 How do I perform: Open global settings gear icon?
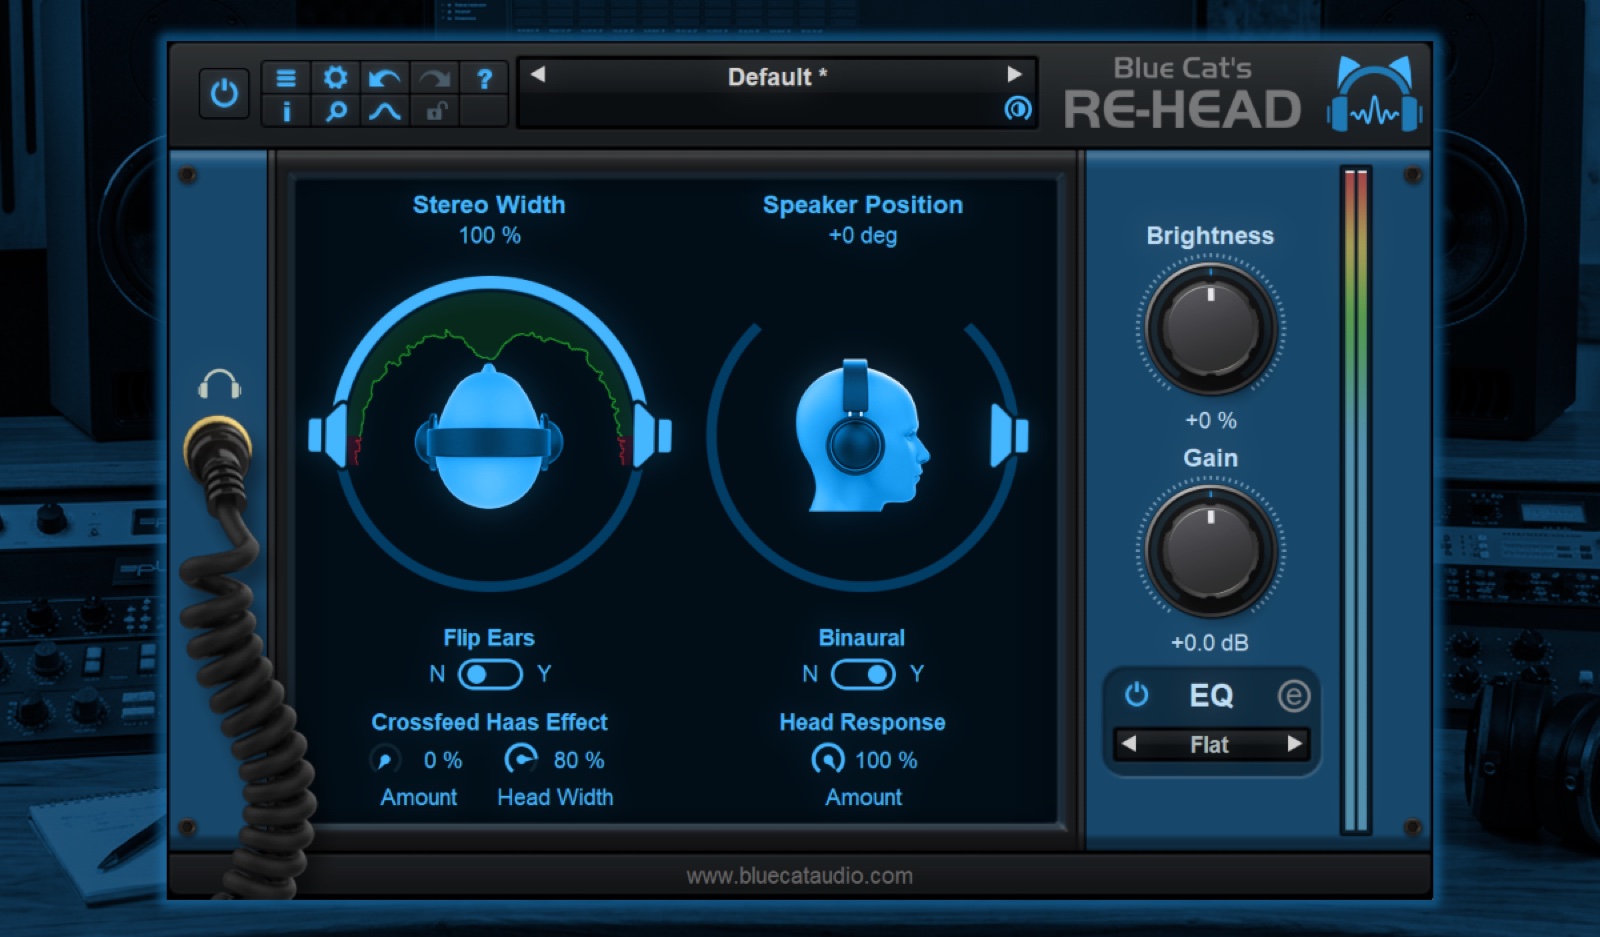[335, 78]
